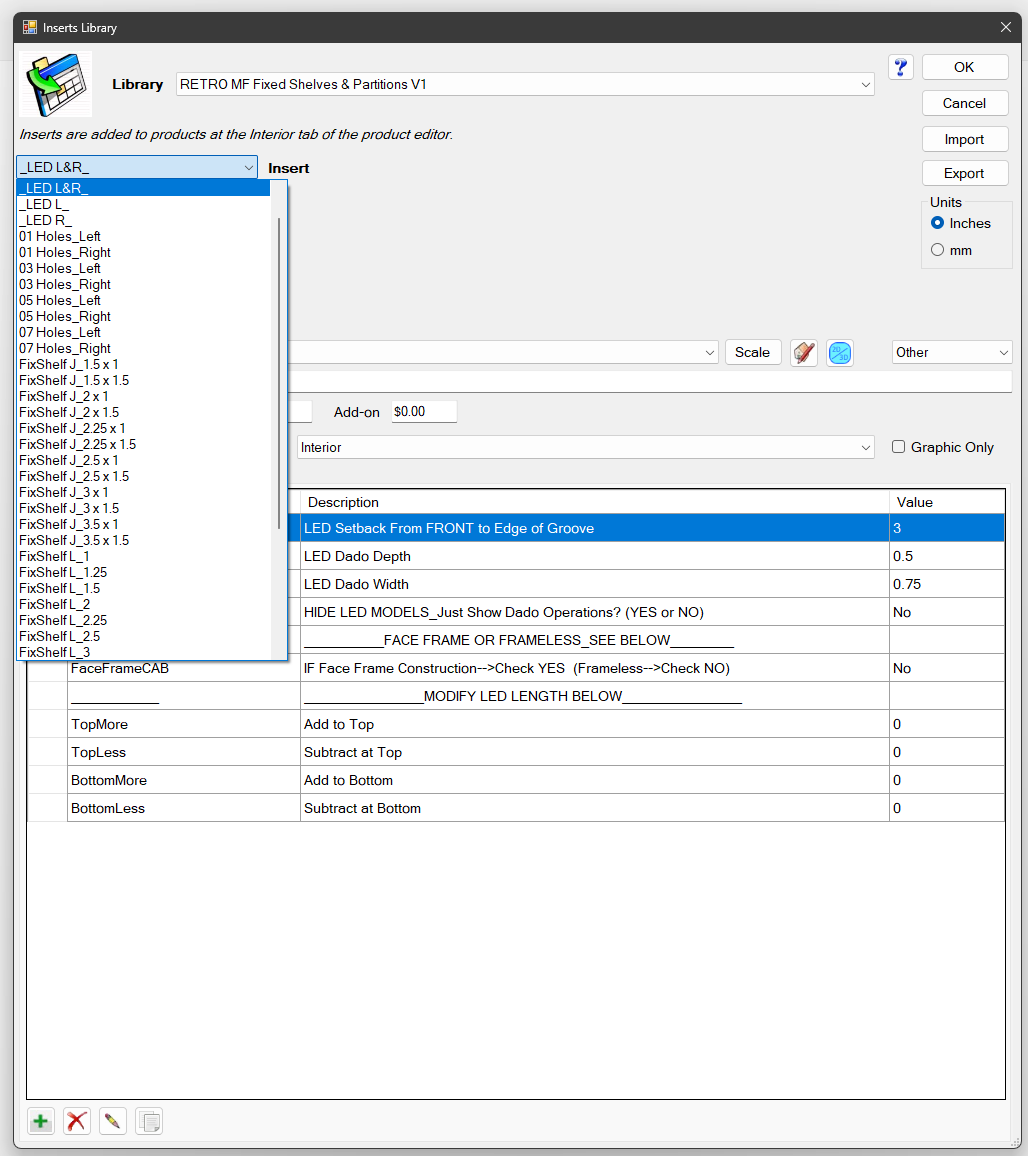The height and width of the screenshot is (1156, 1028).
Task: Click the pencil edit parameter icon
Action: click(x=113, y=1121)
